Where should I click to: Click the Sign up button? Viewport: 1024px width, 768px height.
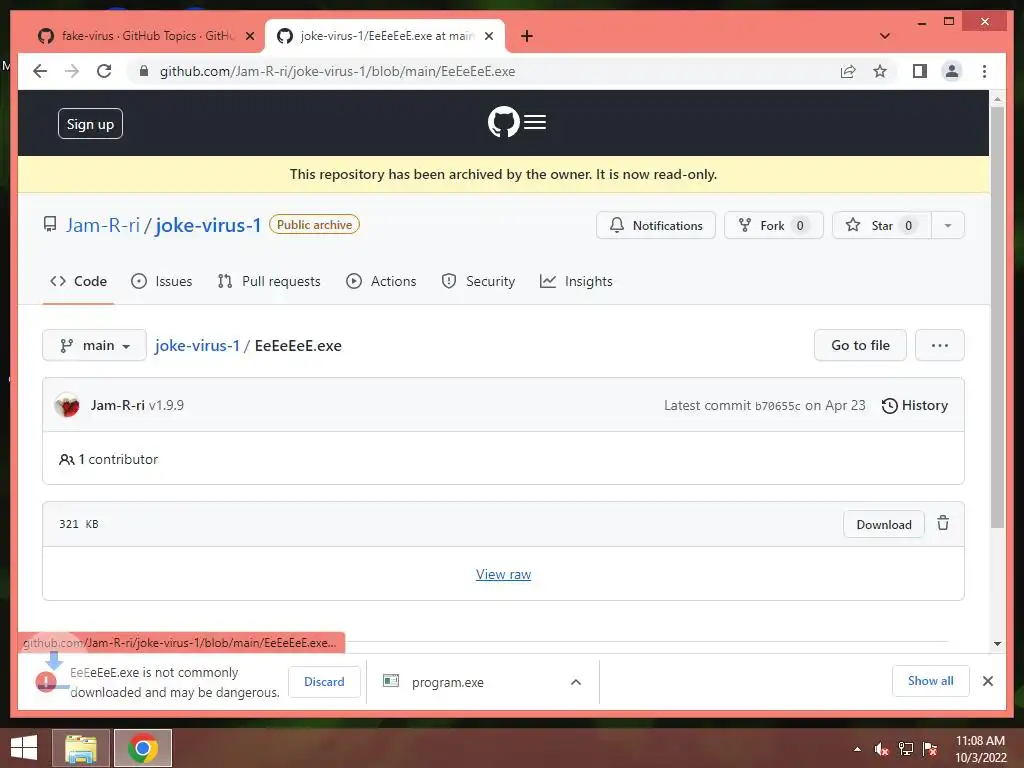click(x=90, y=123)
